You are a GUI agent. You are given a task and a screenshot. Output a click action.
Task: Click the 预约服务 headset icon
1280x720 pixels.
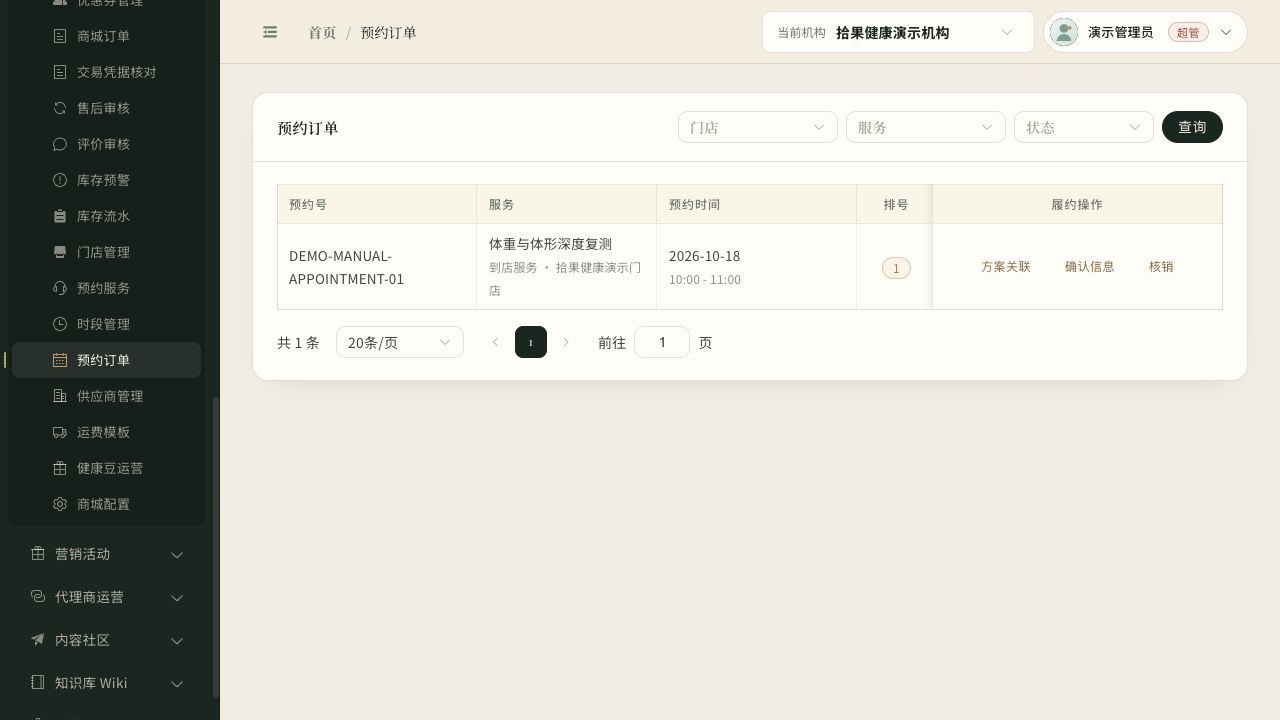click(x=60, y=288)
